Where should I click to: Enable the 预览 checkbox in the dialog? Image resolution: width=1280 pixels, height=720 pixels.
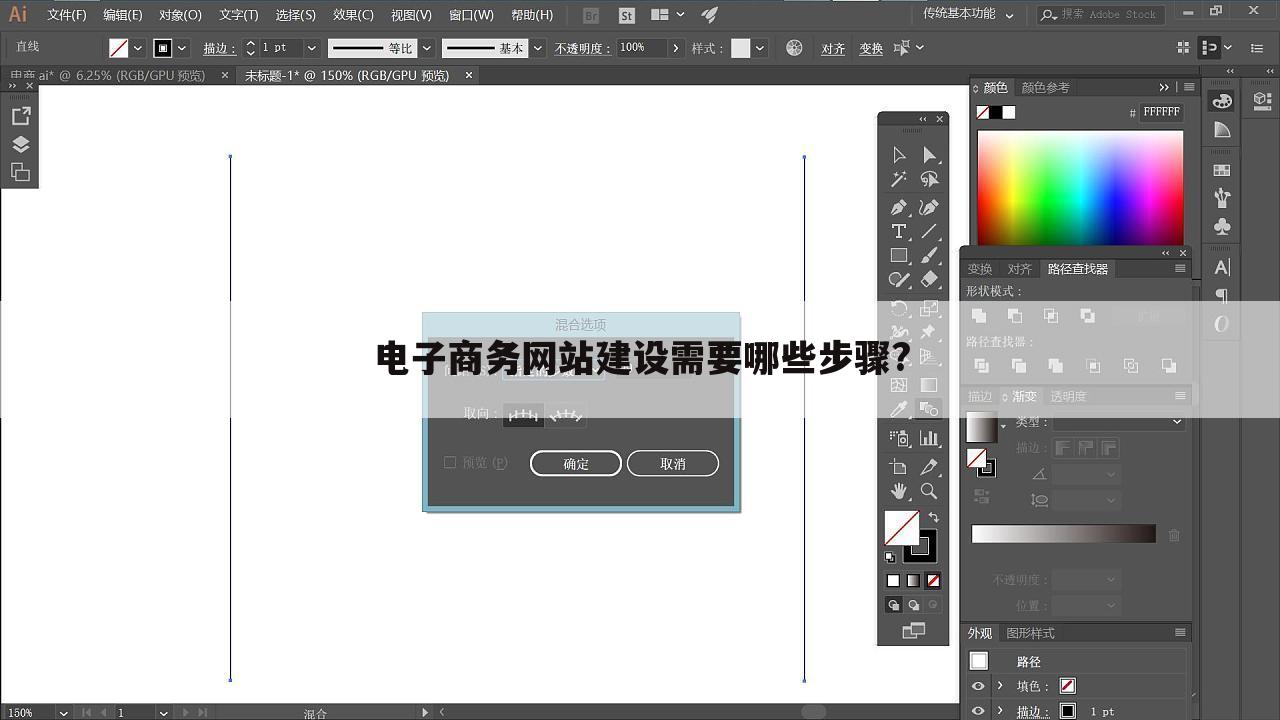click(451, 462)
